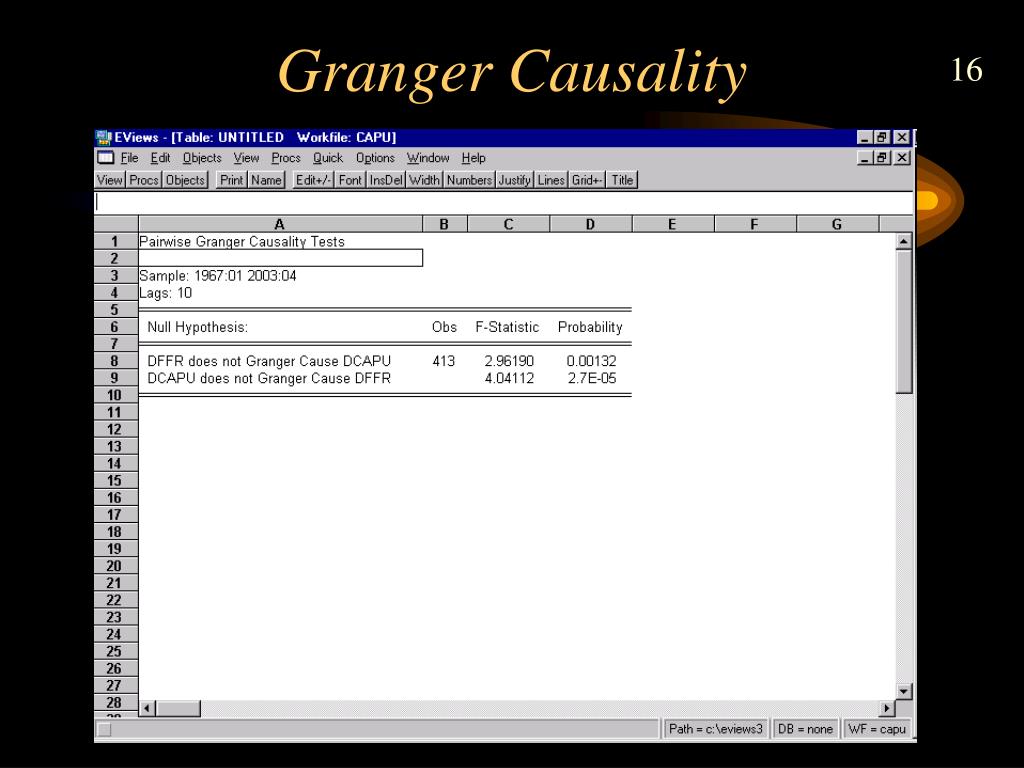1024x768 pixels.
Task: Click 'Pairwise Granger Causality Tests' cell
Action: pos(242,242)
